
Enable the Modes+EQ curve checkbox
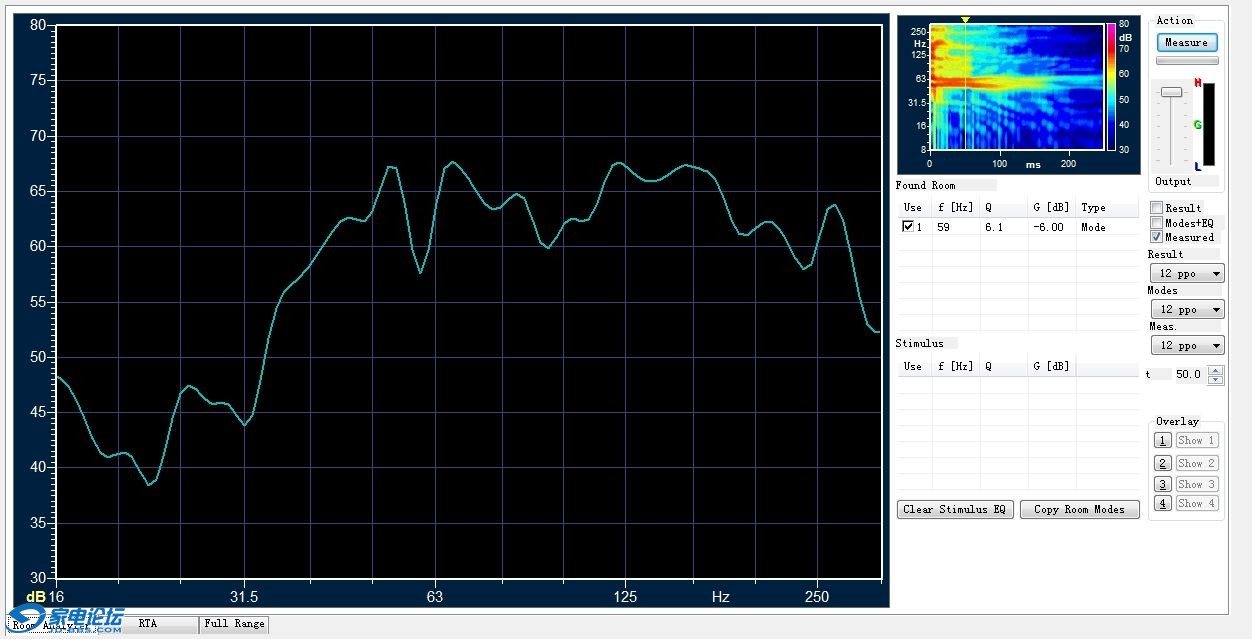pyautogui.click(x=1156, y=223)
